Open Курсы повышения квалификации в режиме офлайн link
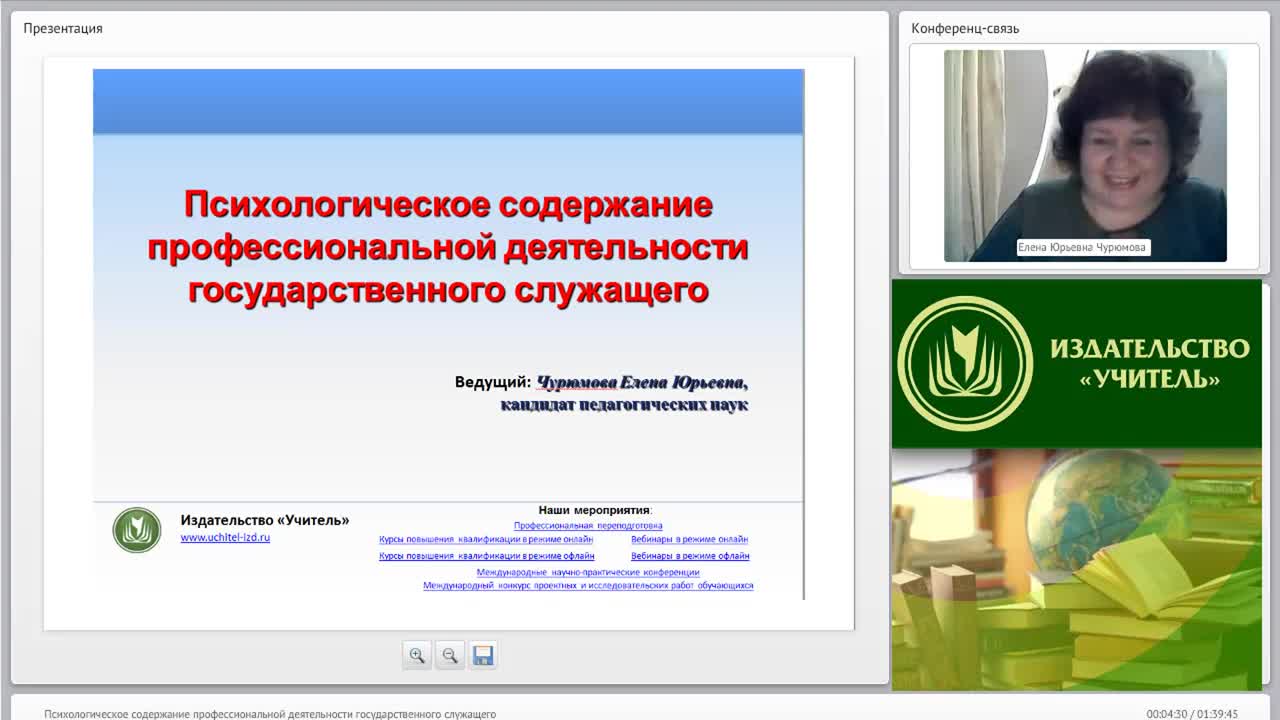1280x720 pixels. pos(487,555)
